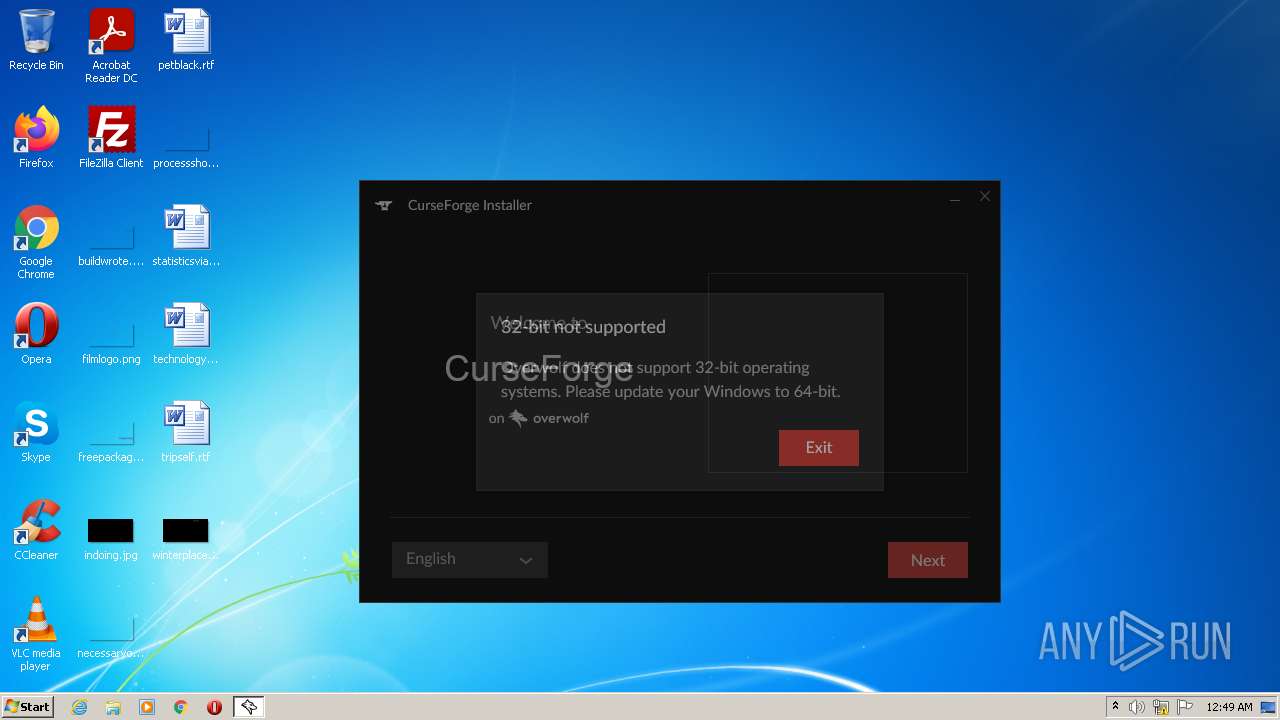This screenshot has width=1280, height=720.
Task: Select the Opera desktop shortcut
Action: (x=36, y=334)
